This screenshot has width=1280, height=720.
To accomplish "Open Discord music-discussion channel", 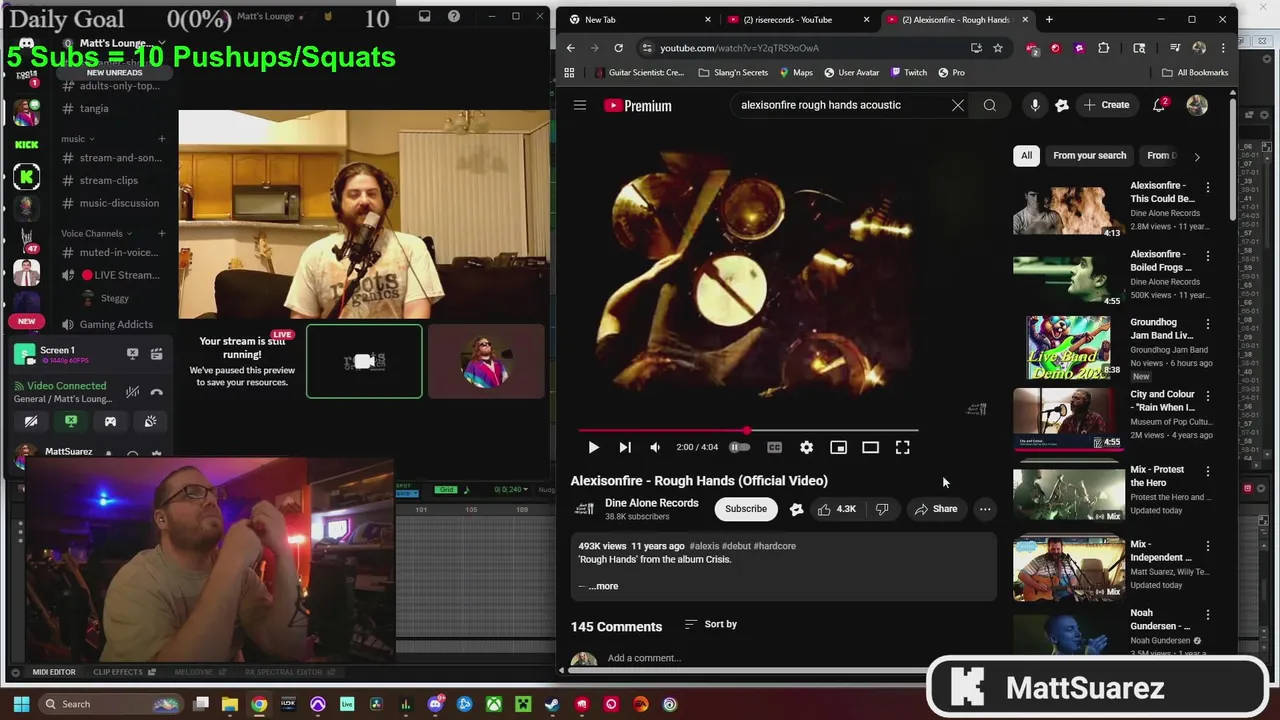I will pyautogui.click(x=119, y=203).
